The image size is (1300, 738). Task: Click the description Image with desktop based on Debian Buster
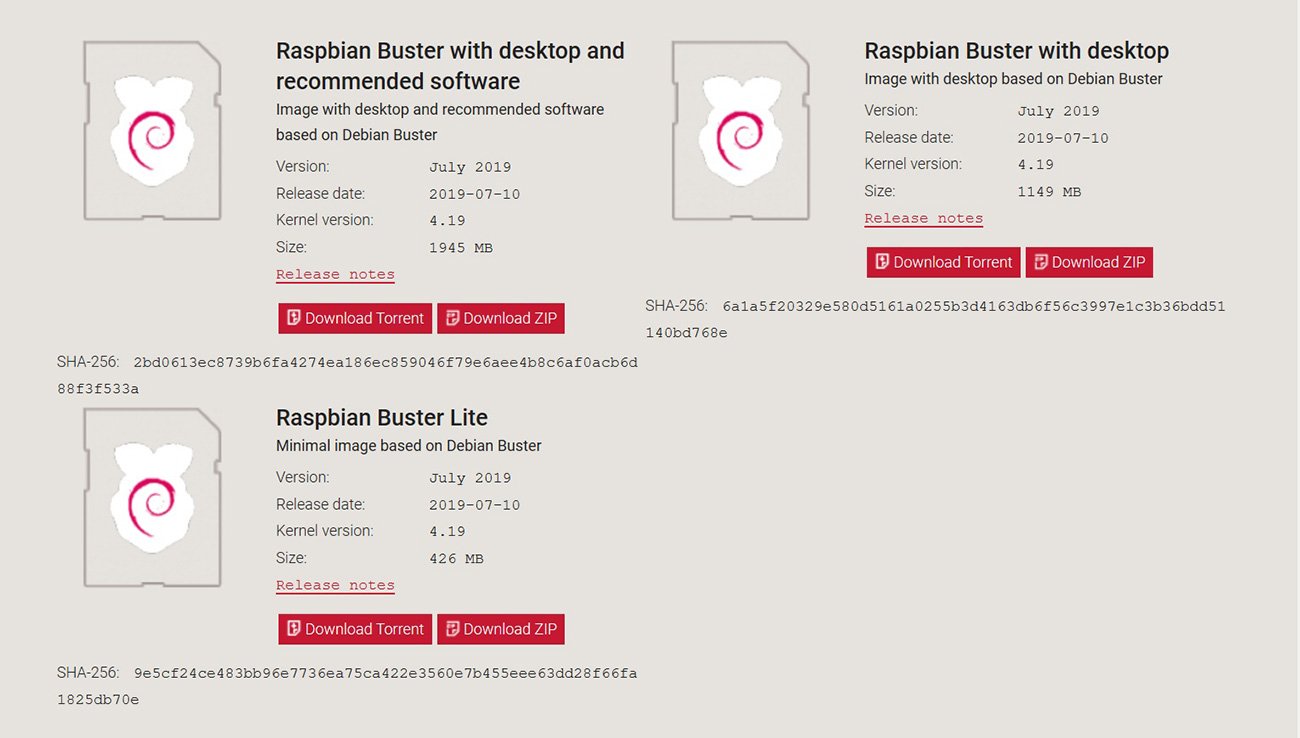[x=1013, y=78]
